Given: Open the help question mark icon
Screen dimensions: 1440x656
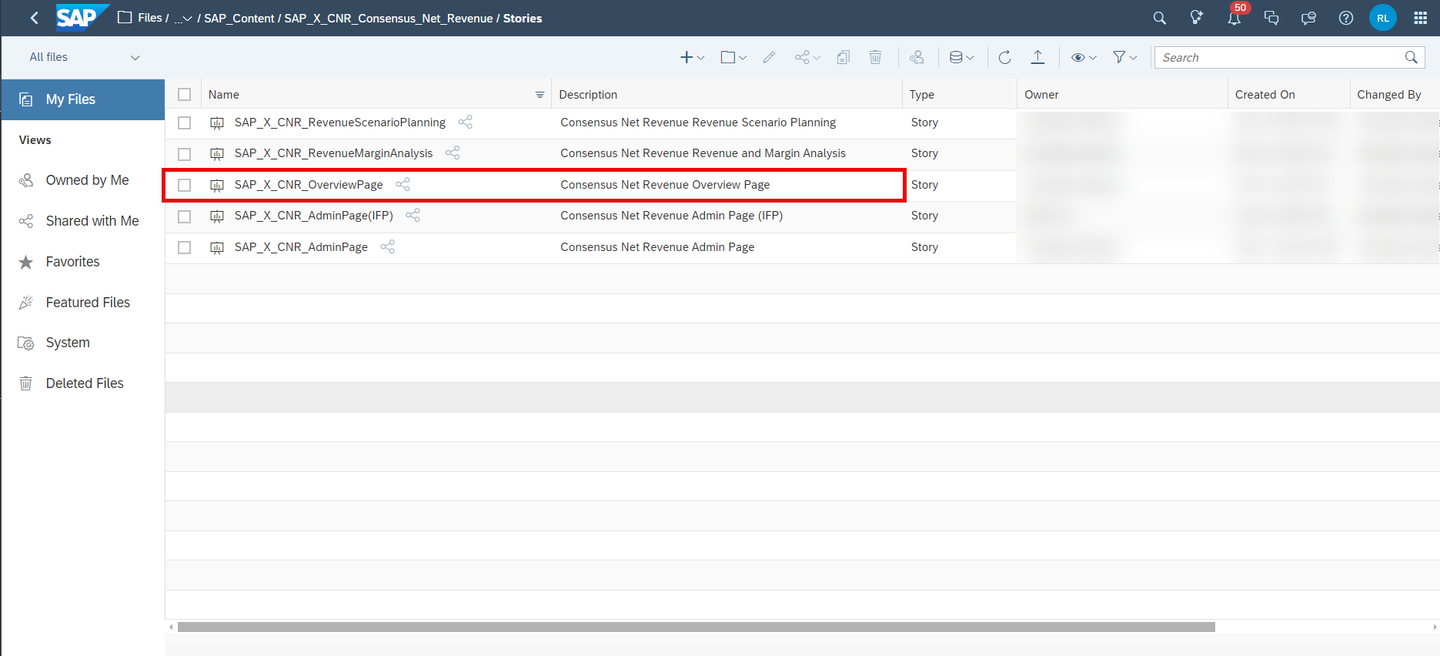Looking at the screenshot, I should [1346, 18].
